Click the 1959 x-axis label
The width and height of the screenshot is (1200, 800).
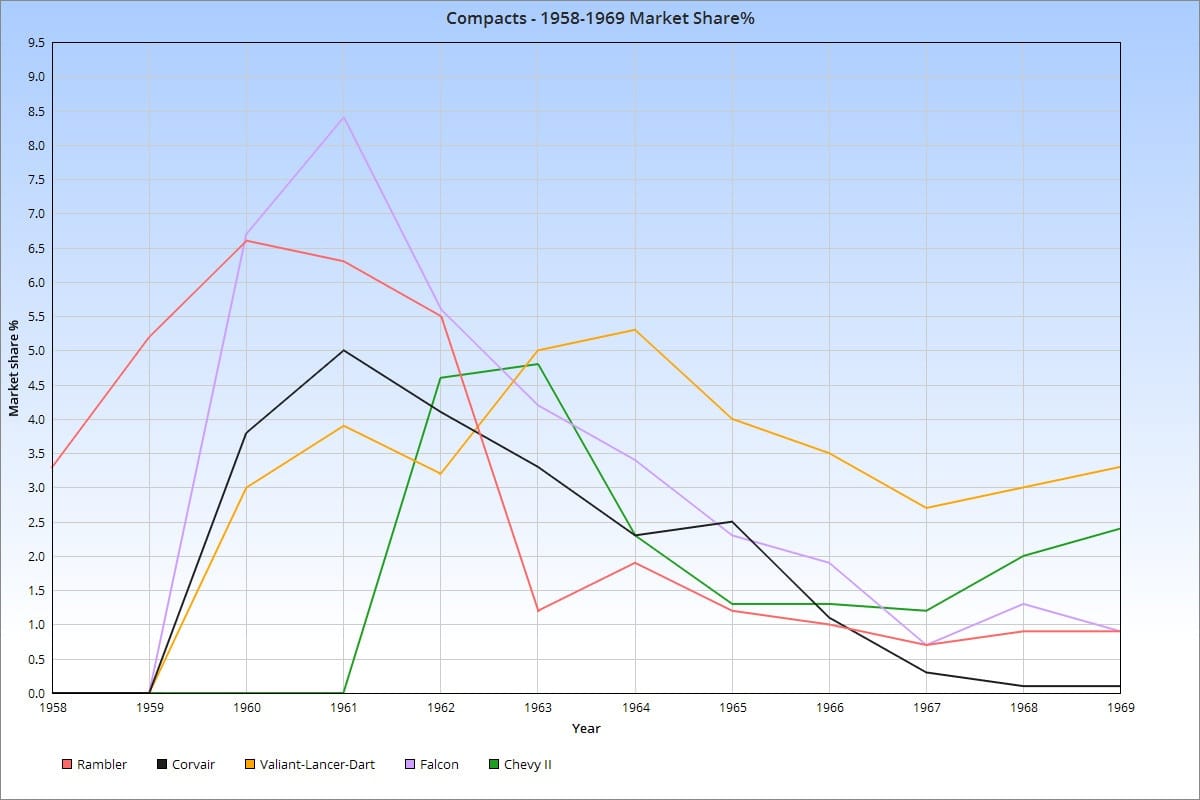tap(149, 708)
